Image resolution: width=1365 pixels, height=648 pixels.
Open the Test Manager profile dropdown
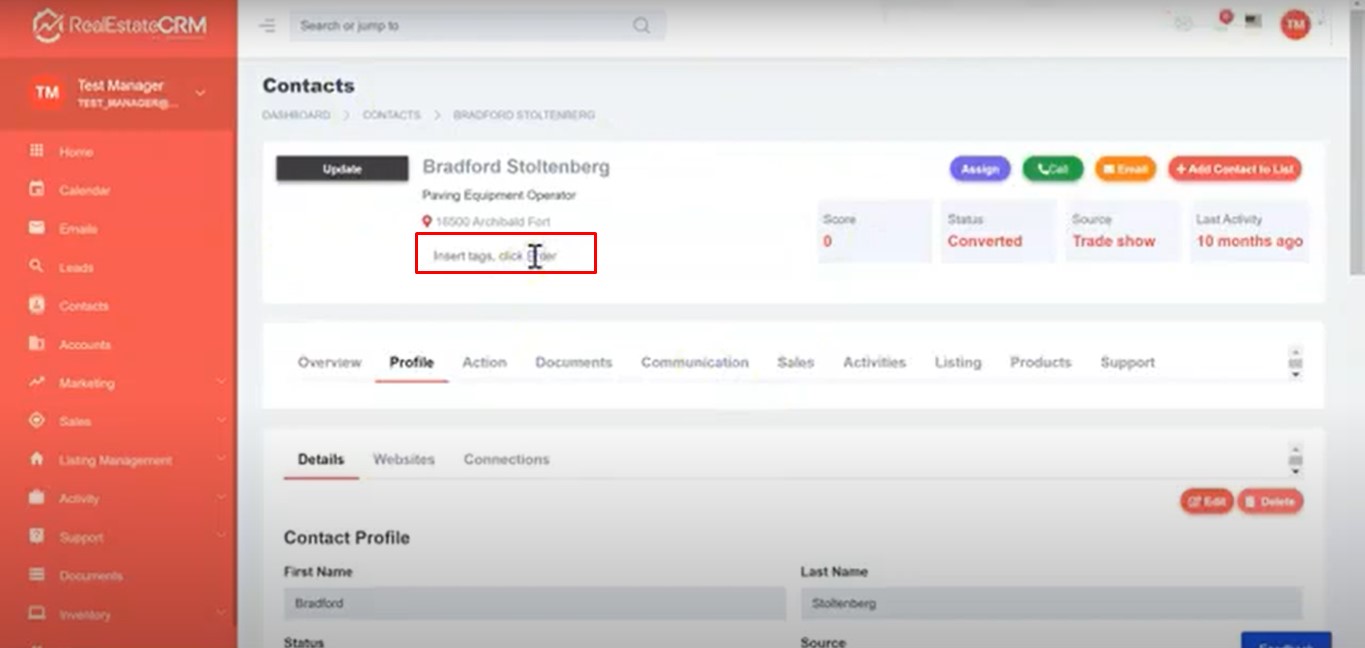tap(200, 93)
